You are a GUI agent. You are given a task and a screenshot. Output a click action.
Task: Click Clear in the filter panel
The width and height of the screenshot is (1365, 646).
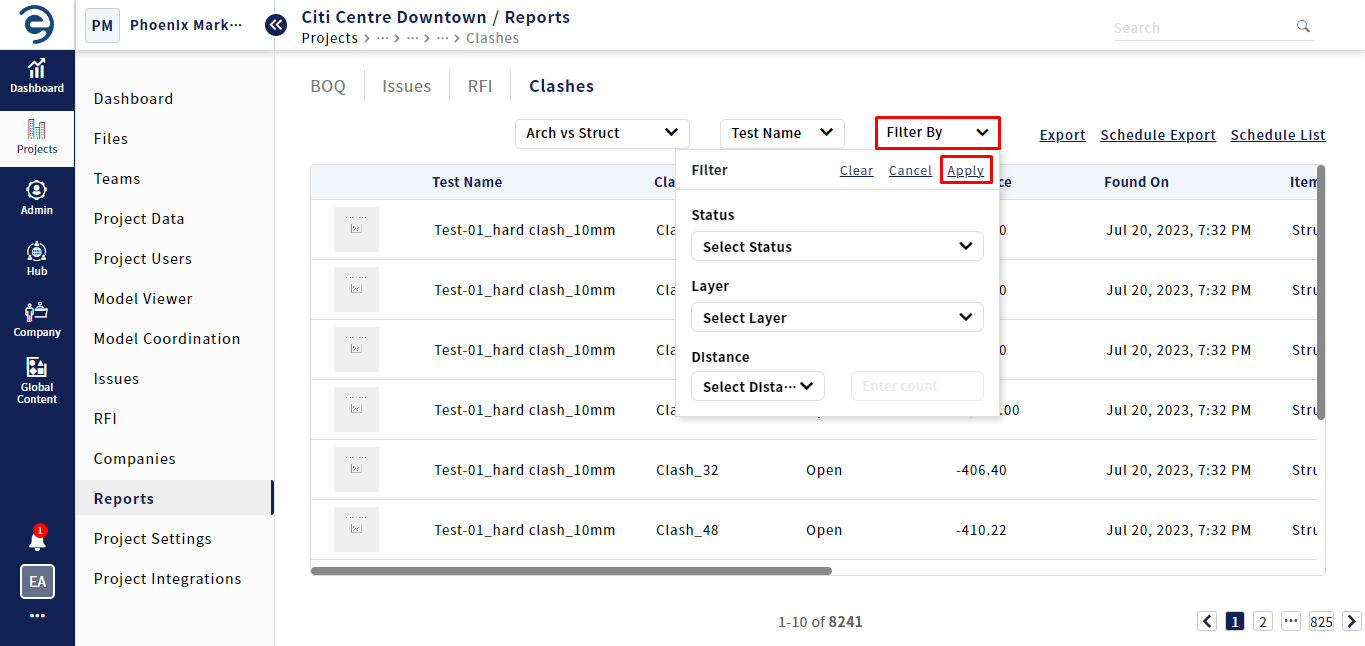pos(856,171)
